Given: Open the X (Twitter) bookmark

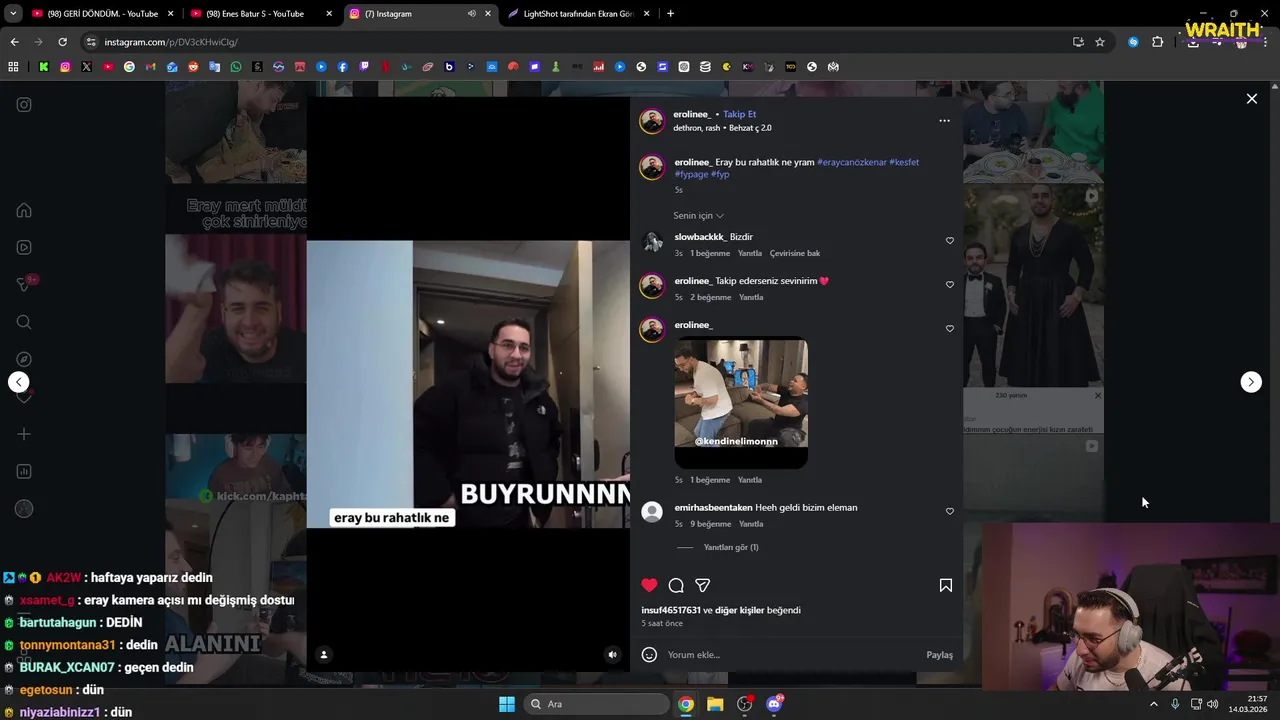Looking at the screenshot, I should (87, 67).
